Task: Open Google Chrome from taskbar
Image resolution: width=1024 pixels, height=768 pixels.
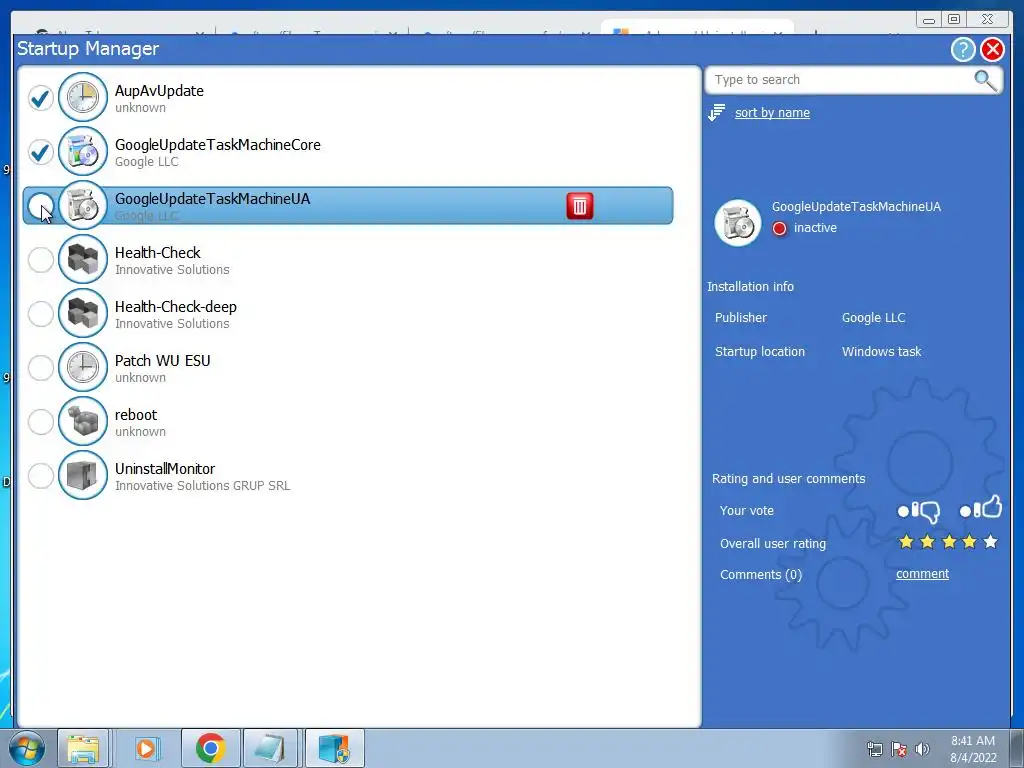Action: (210, 748)
